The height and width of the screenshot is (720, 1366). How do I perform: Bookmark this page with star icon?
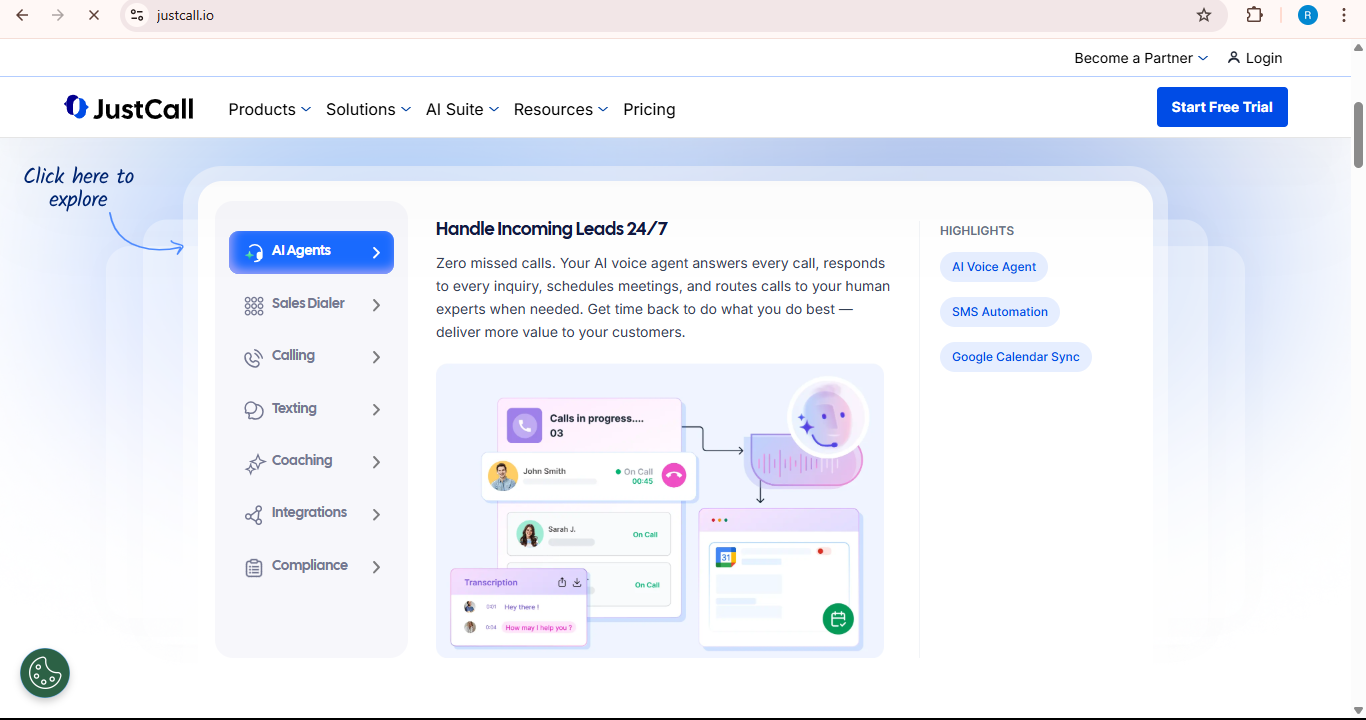pyautogui.click(x=1204, y=15)
